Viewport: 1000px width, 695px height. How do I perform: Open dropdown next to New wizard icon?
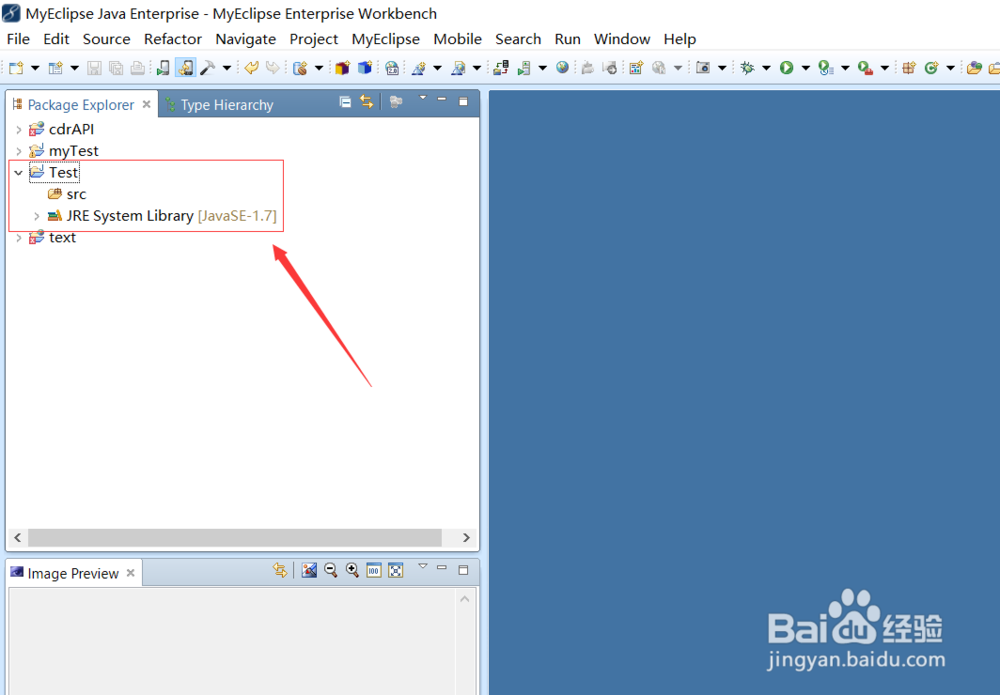click(35, 68)
